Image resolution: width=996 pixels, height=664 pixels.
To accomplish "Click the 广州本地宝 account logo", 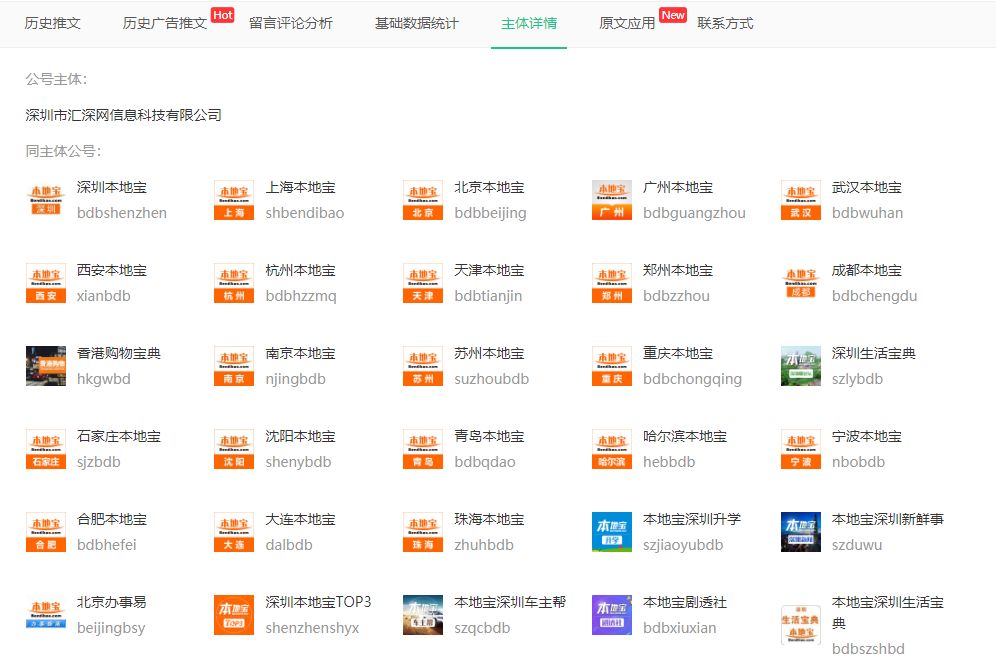I will pyautogui.click(x=612, y=200).
